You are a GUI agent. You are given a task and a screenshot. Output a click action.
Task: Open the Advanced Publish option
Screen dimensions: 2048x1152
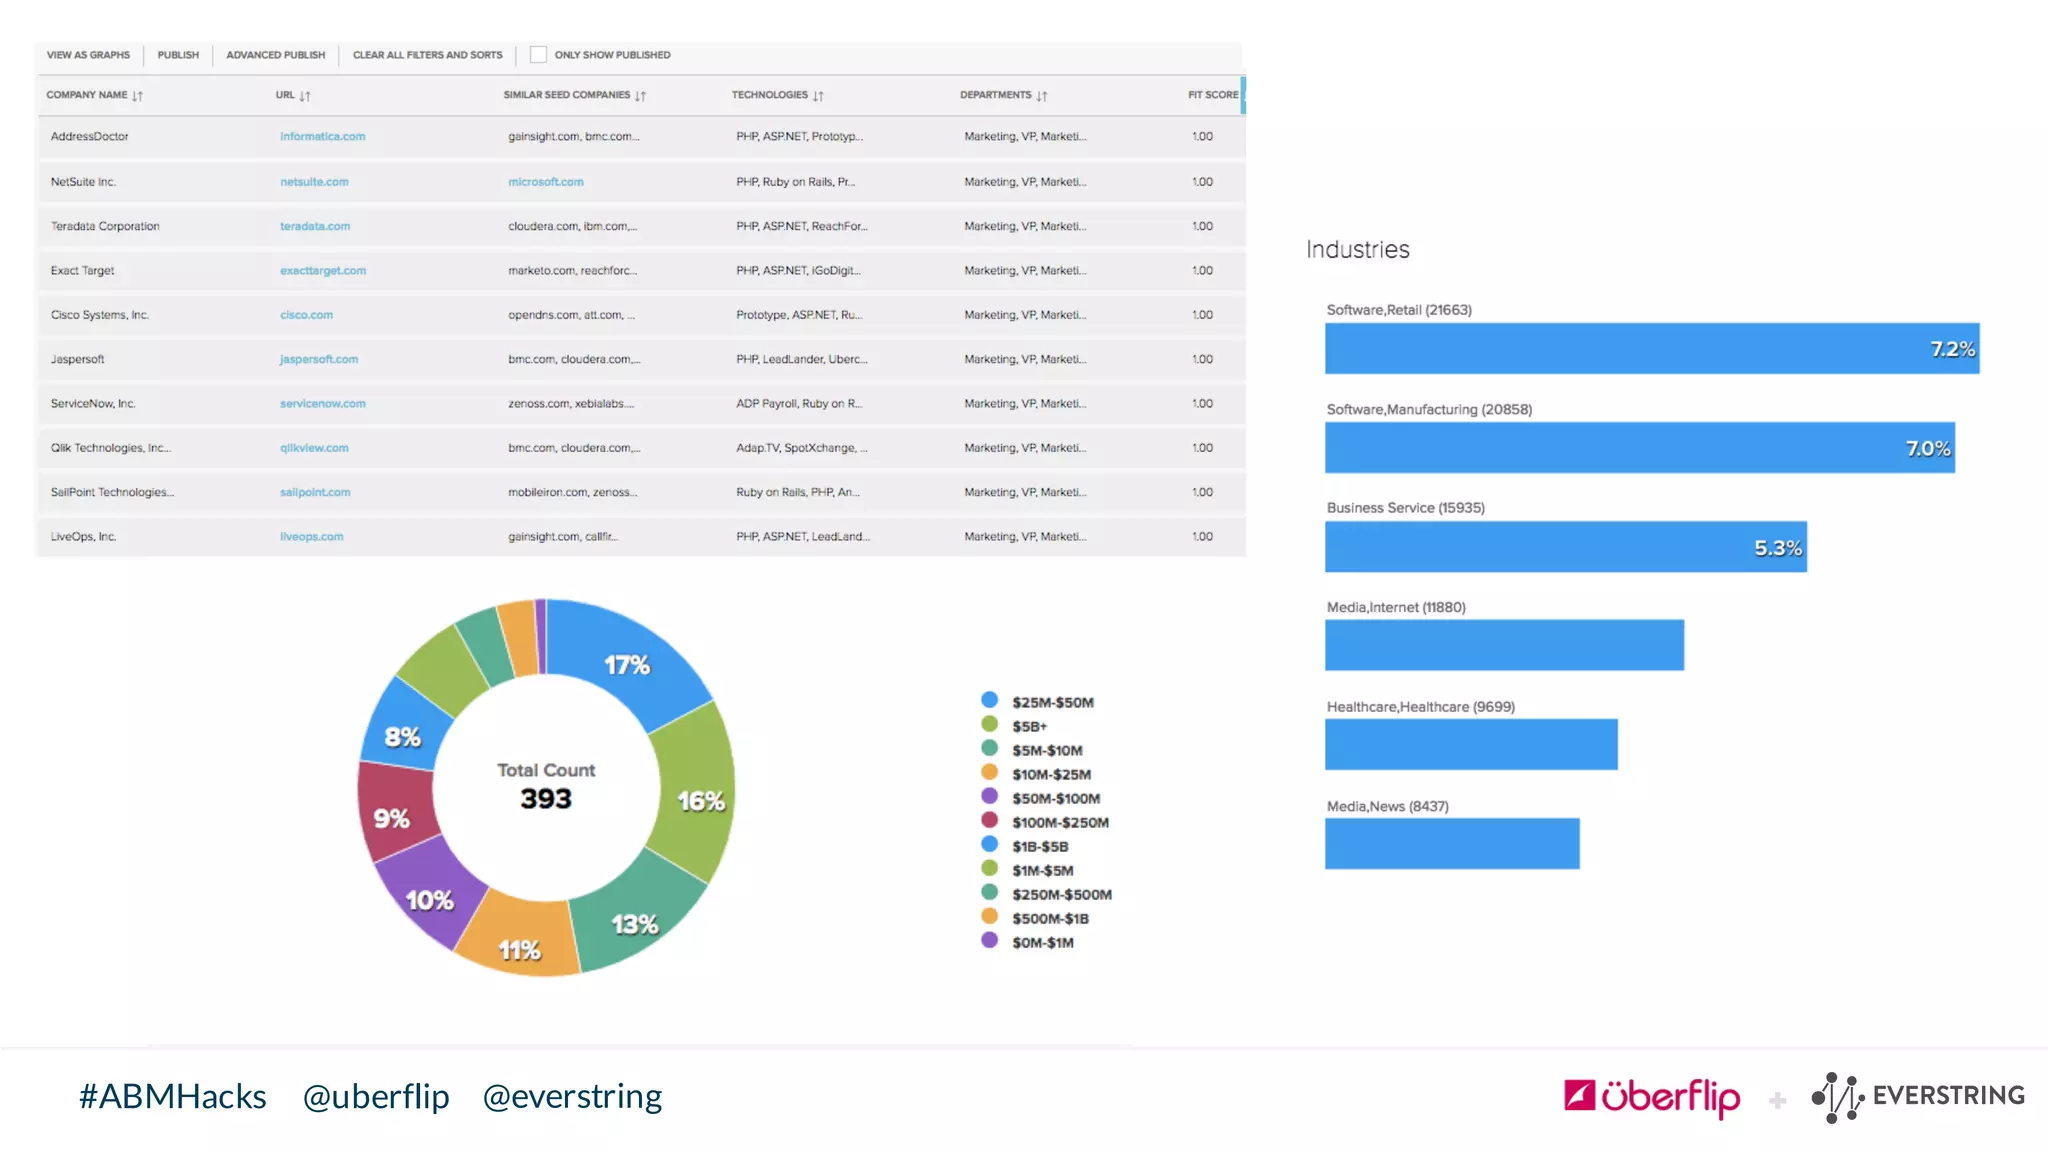pos(275,55)
